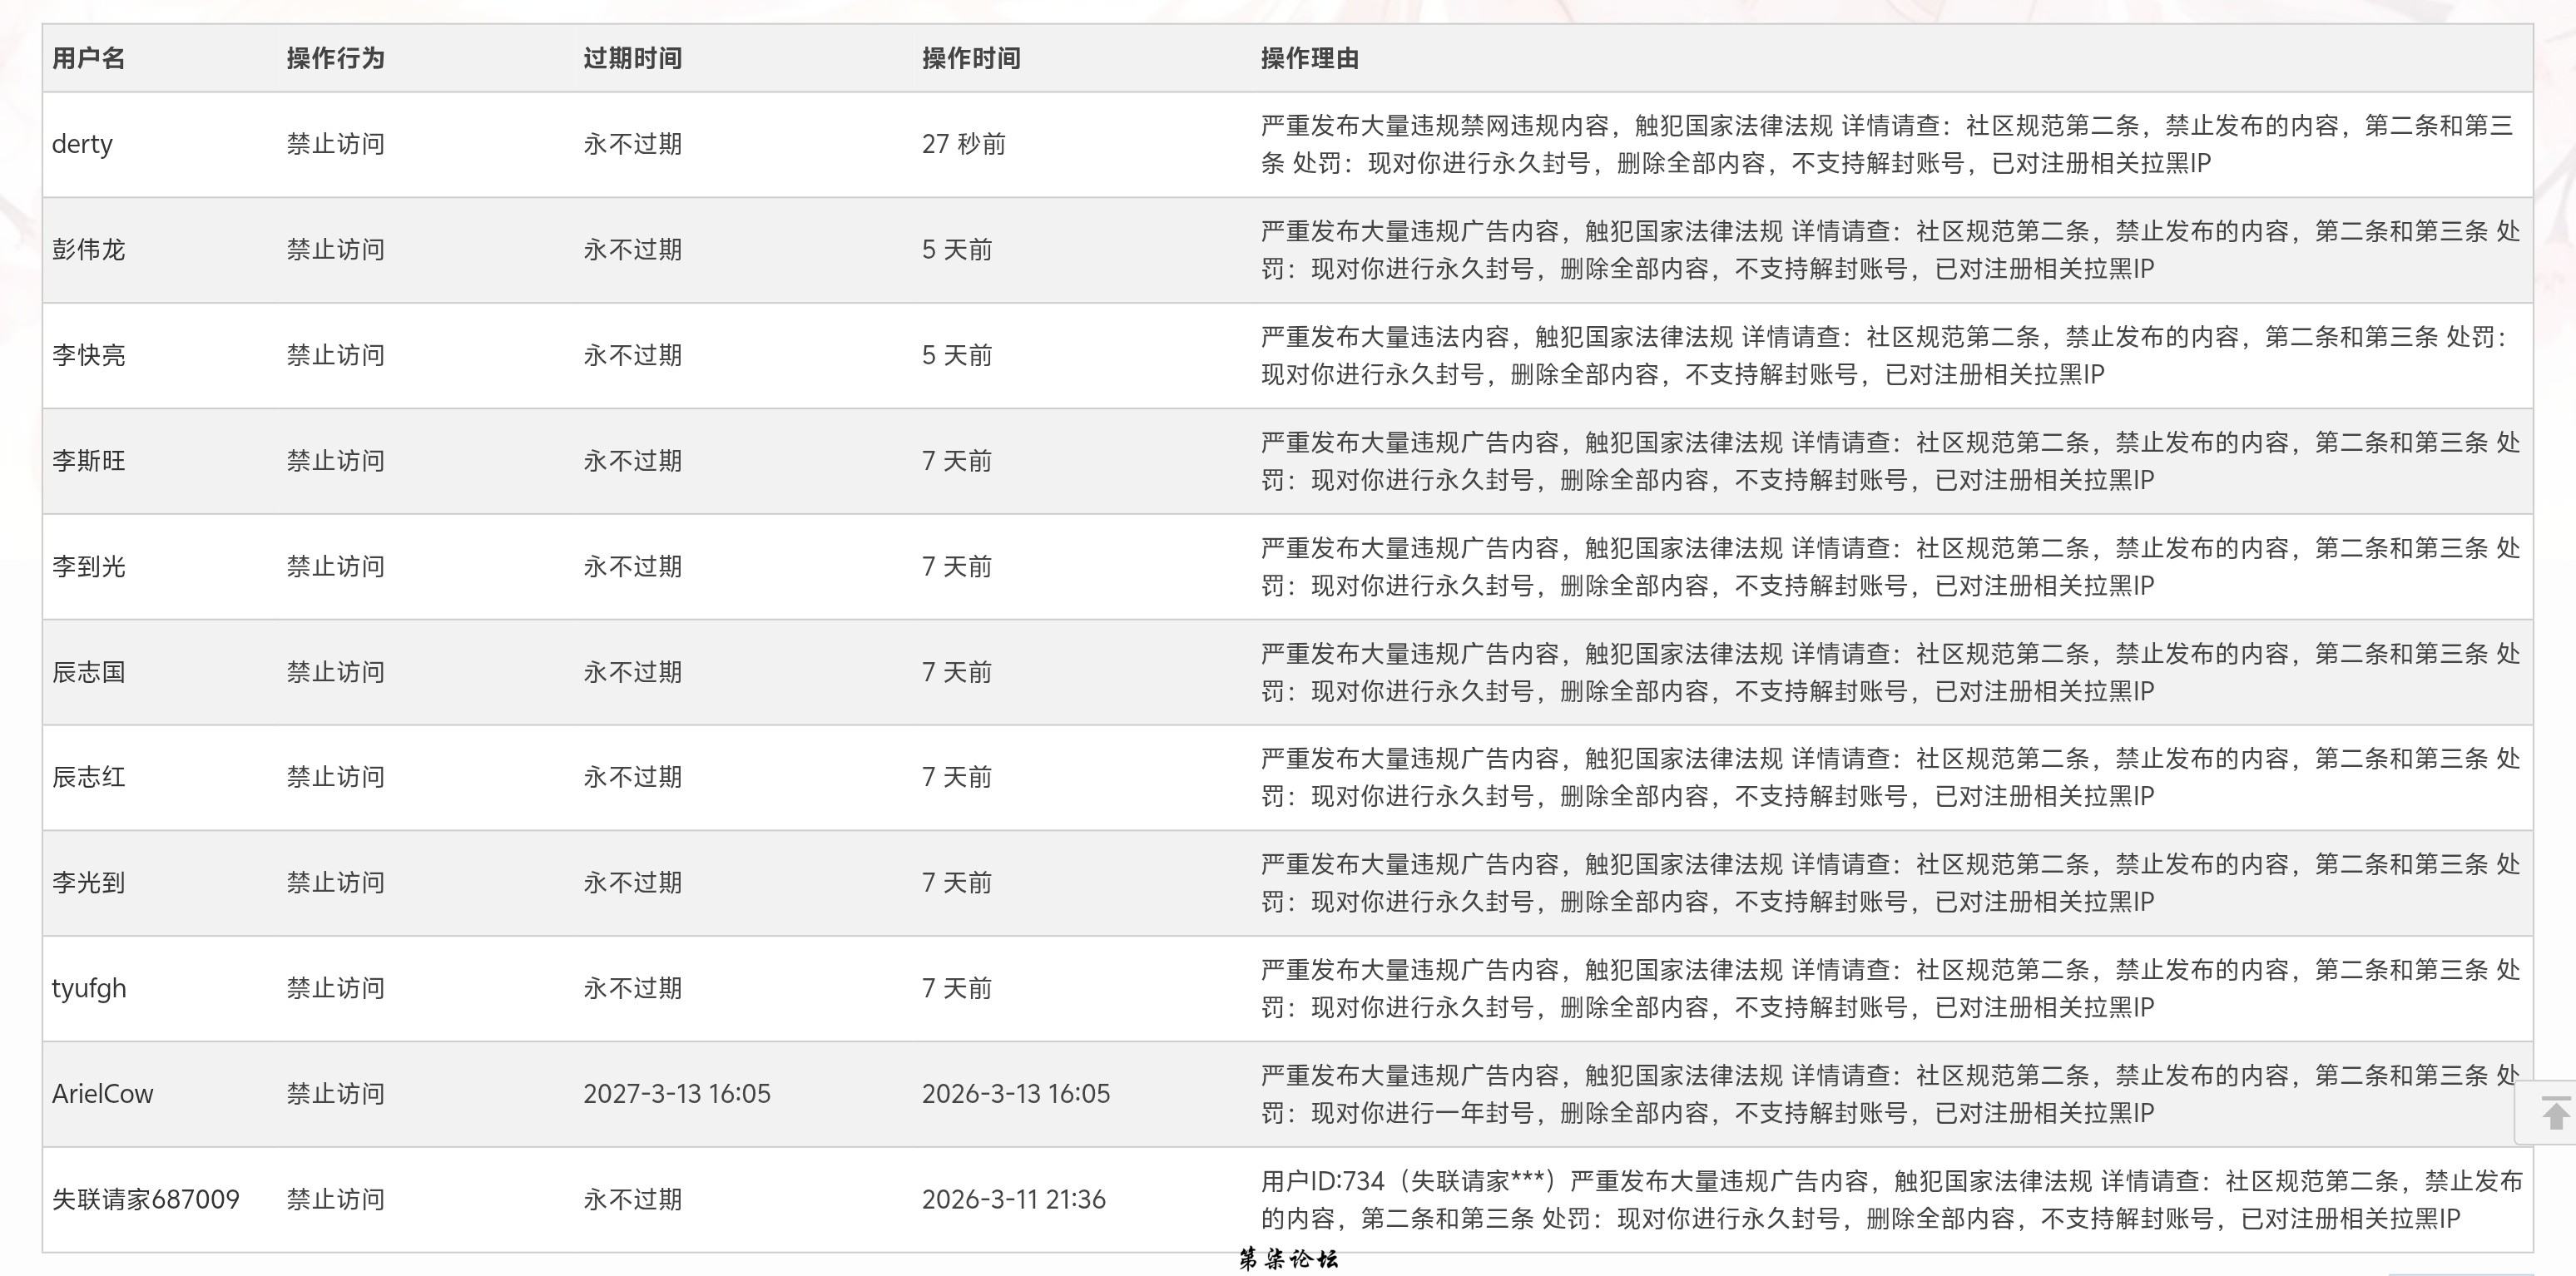Click the 27 秒前 operation time

tap(963, 144)
